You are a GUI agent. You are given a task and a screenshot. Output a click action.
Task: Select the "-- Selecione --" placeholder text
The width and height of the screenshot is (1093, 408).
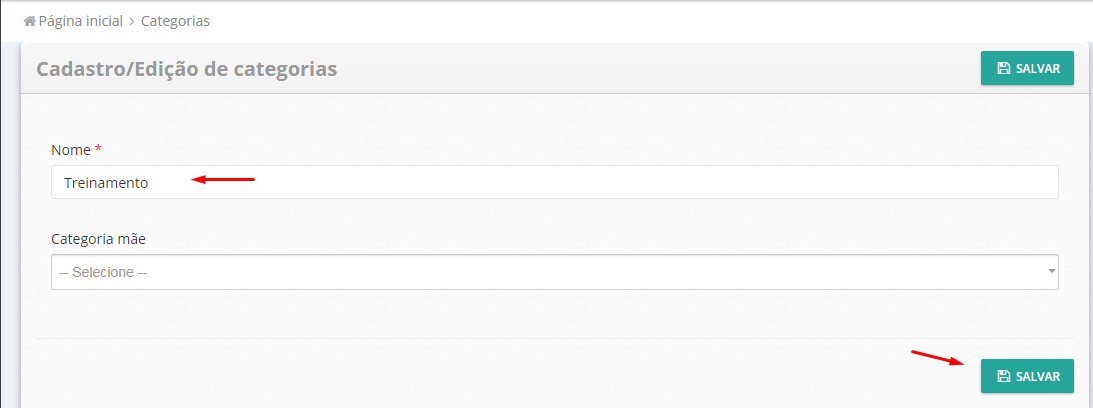pos(103,272)
